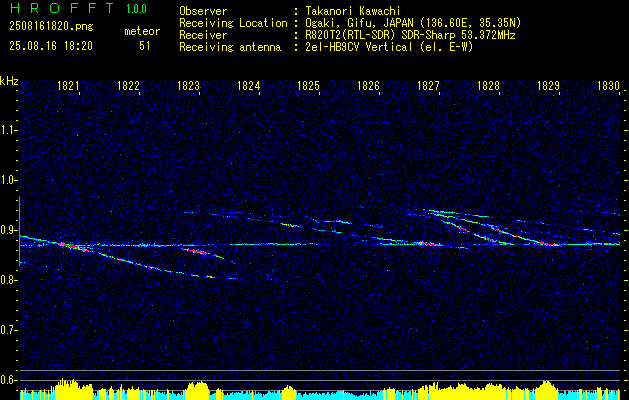This screenshot has width=629, height=400.
Task: Click the Receiving antenna field label
Action: (x=230, y=47)
